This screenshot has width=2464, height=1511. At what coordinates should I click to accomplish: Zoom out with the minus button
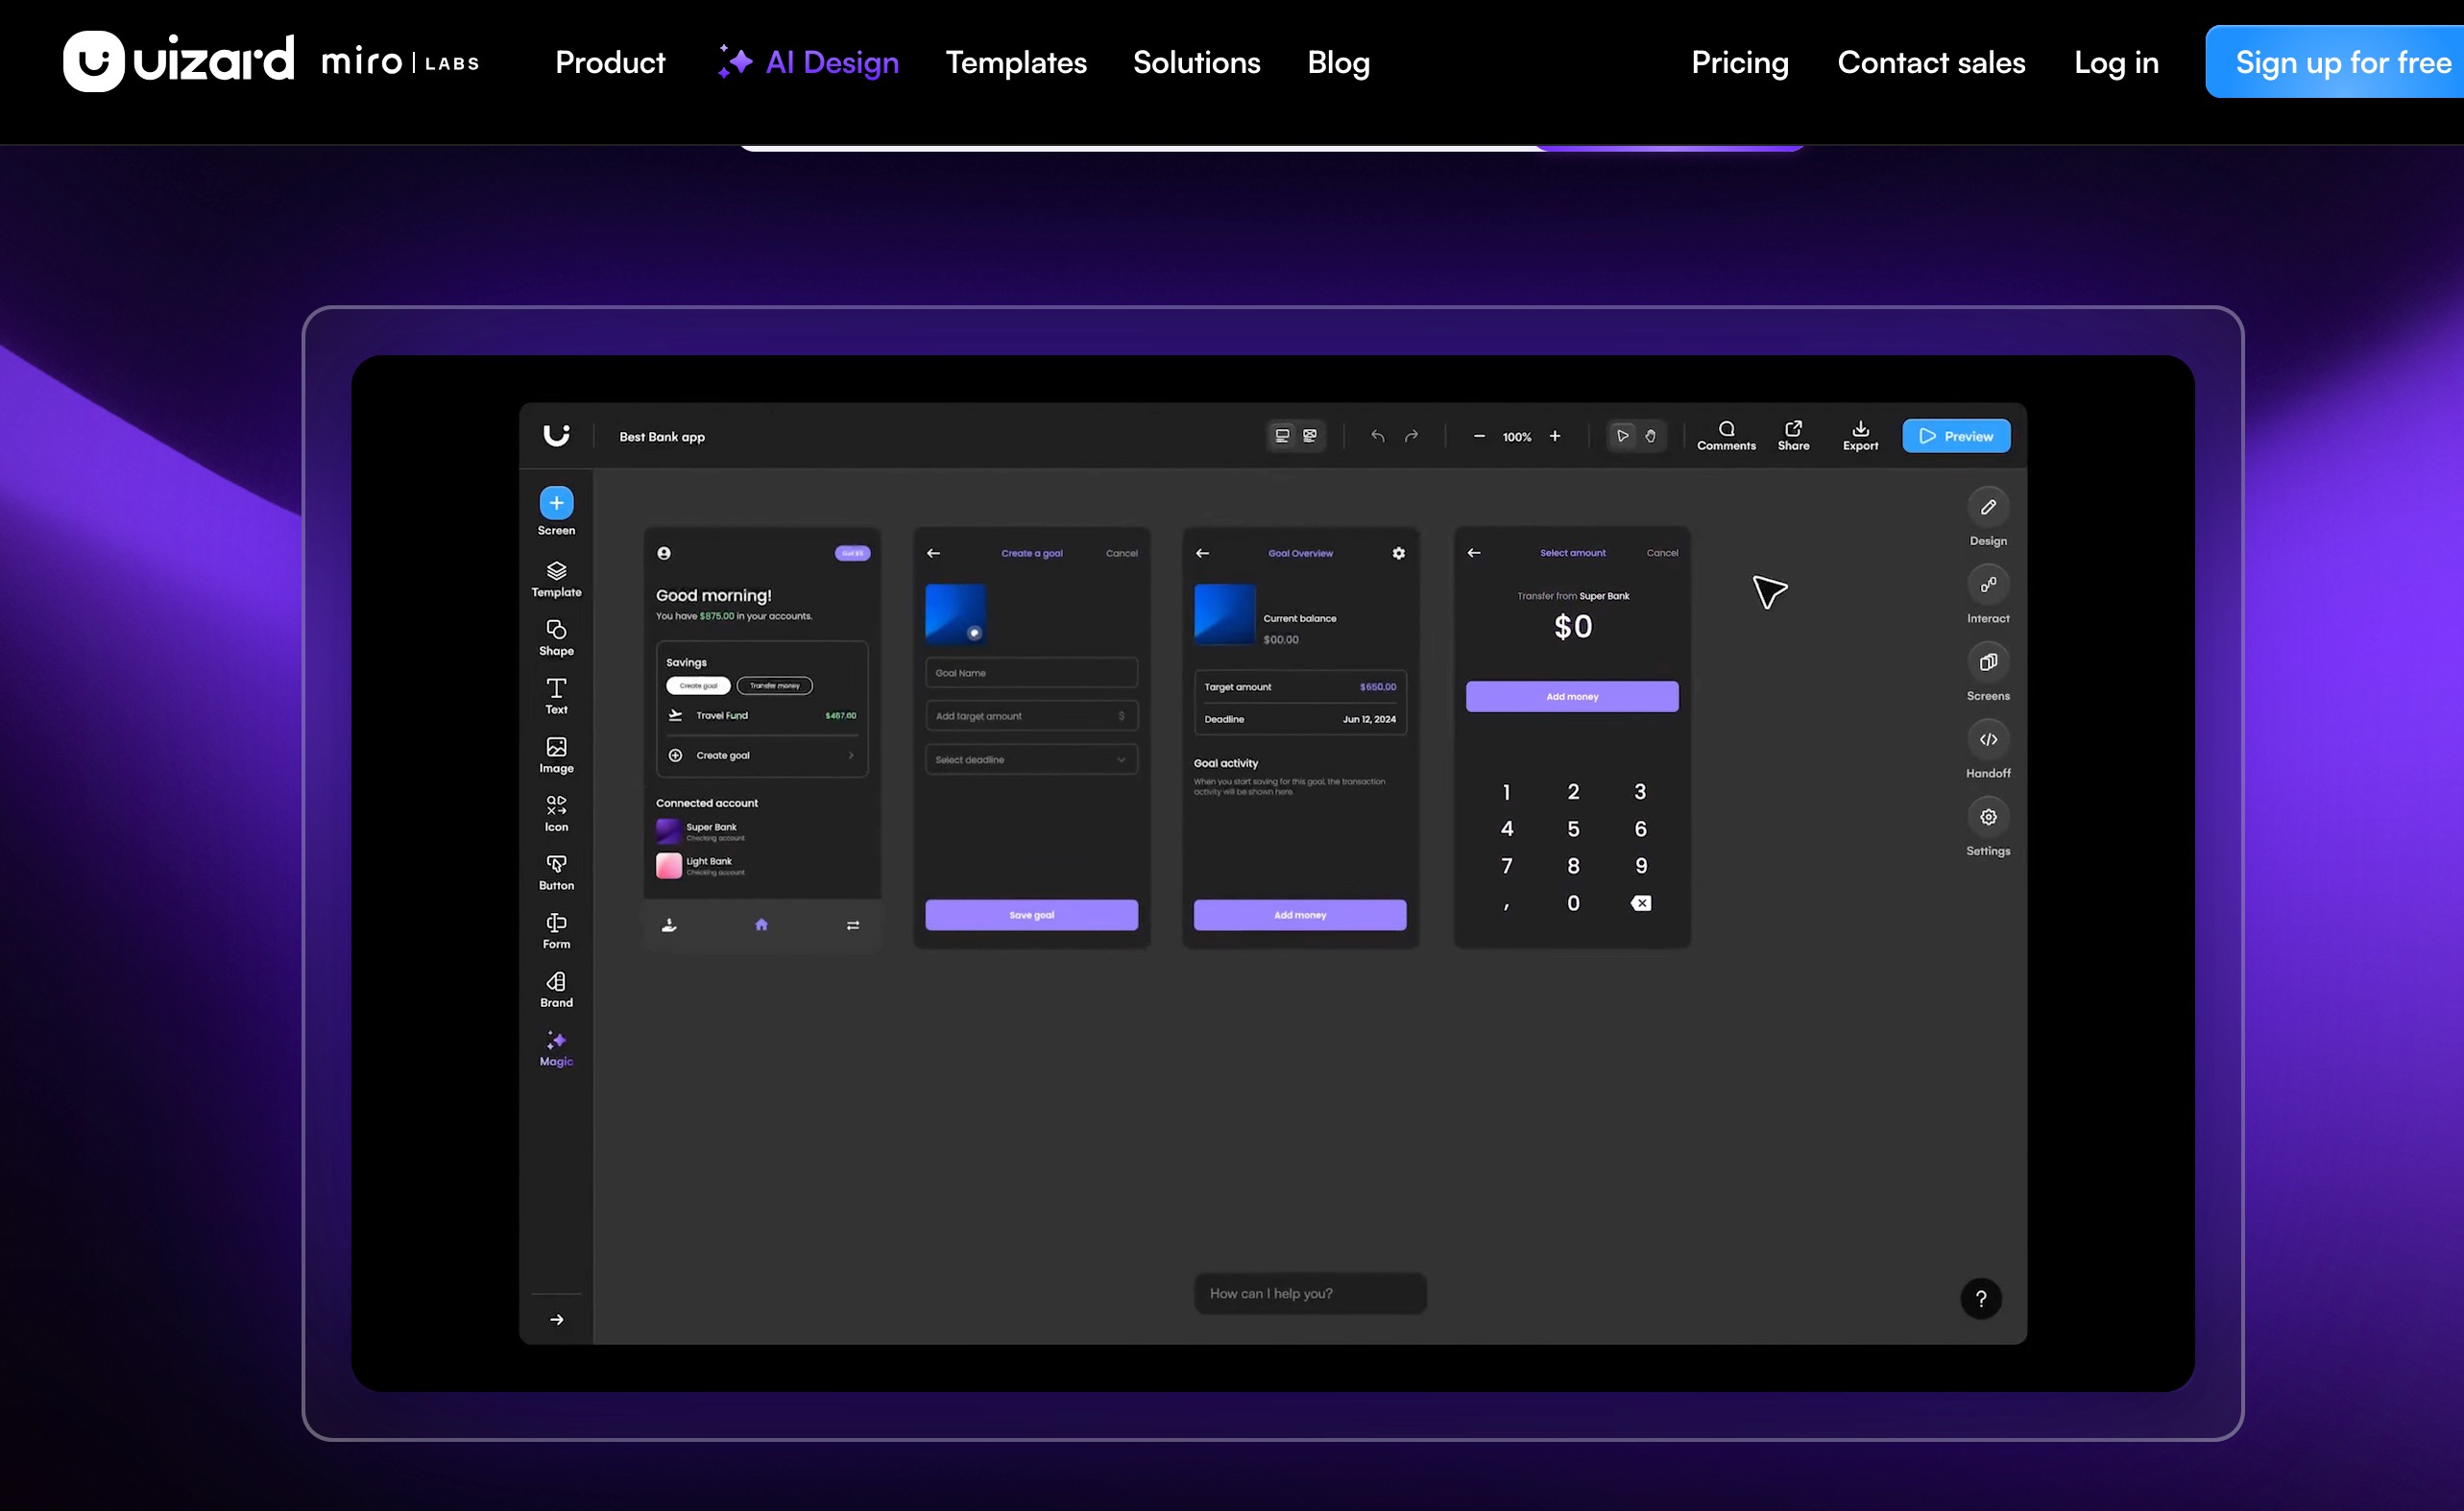(x=1479, y=436)
